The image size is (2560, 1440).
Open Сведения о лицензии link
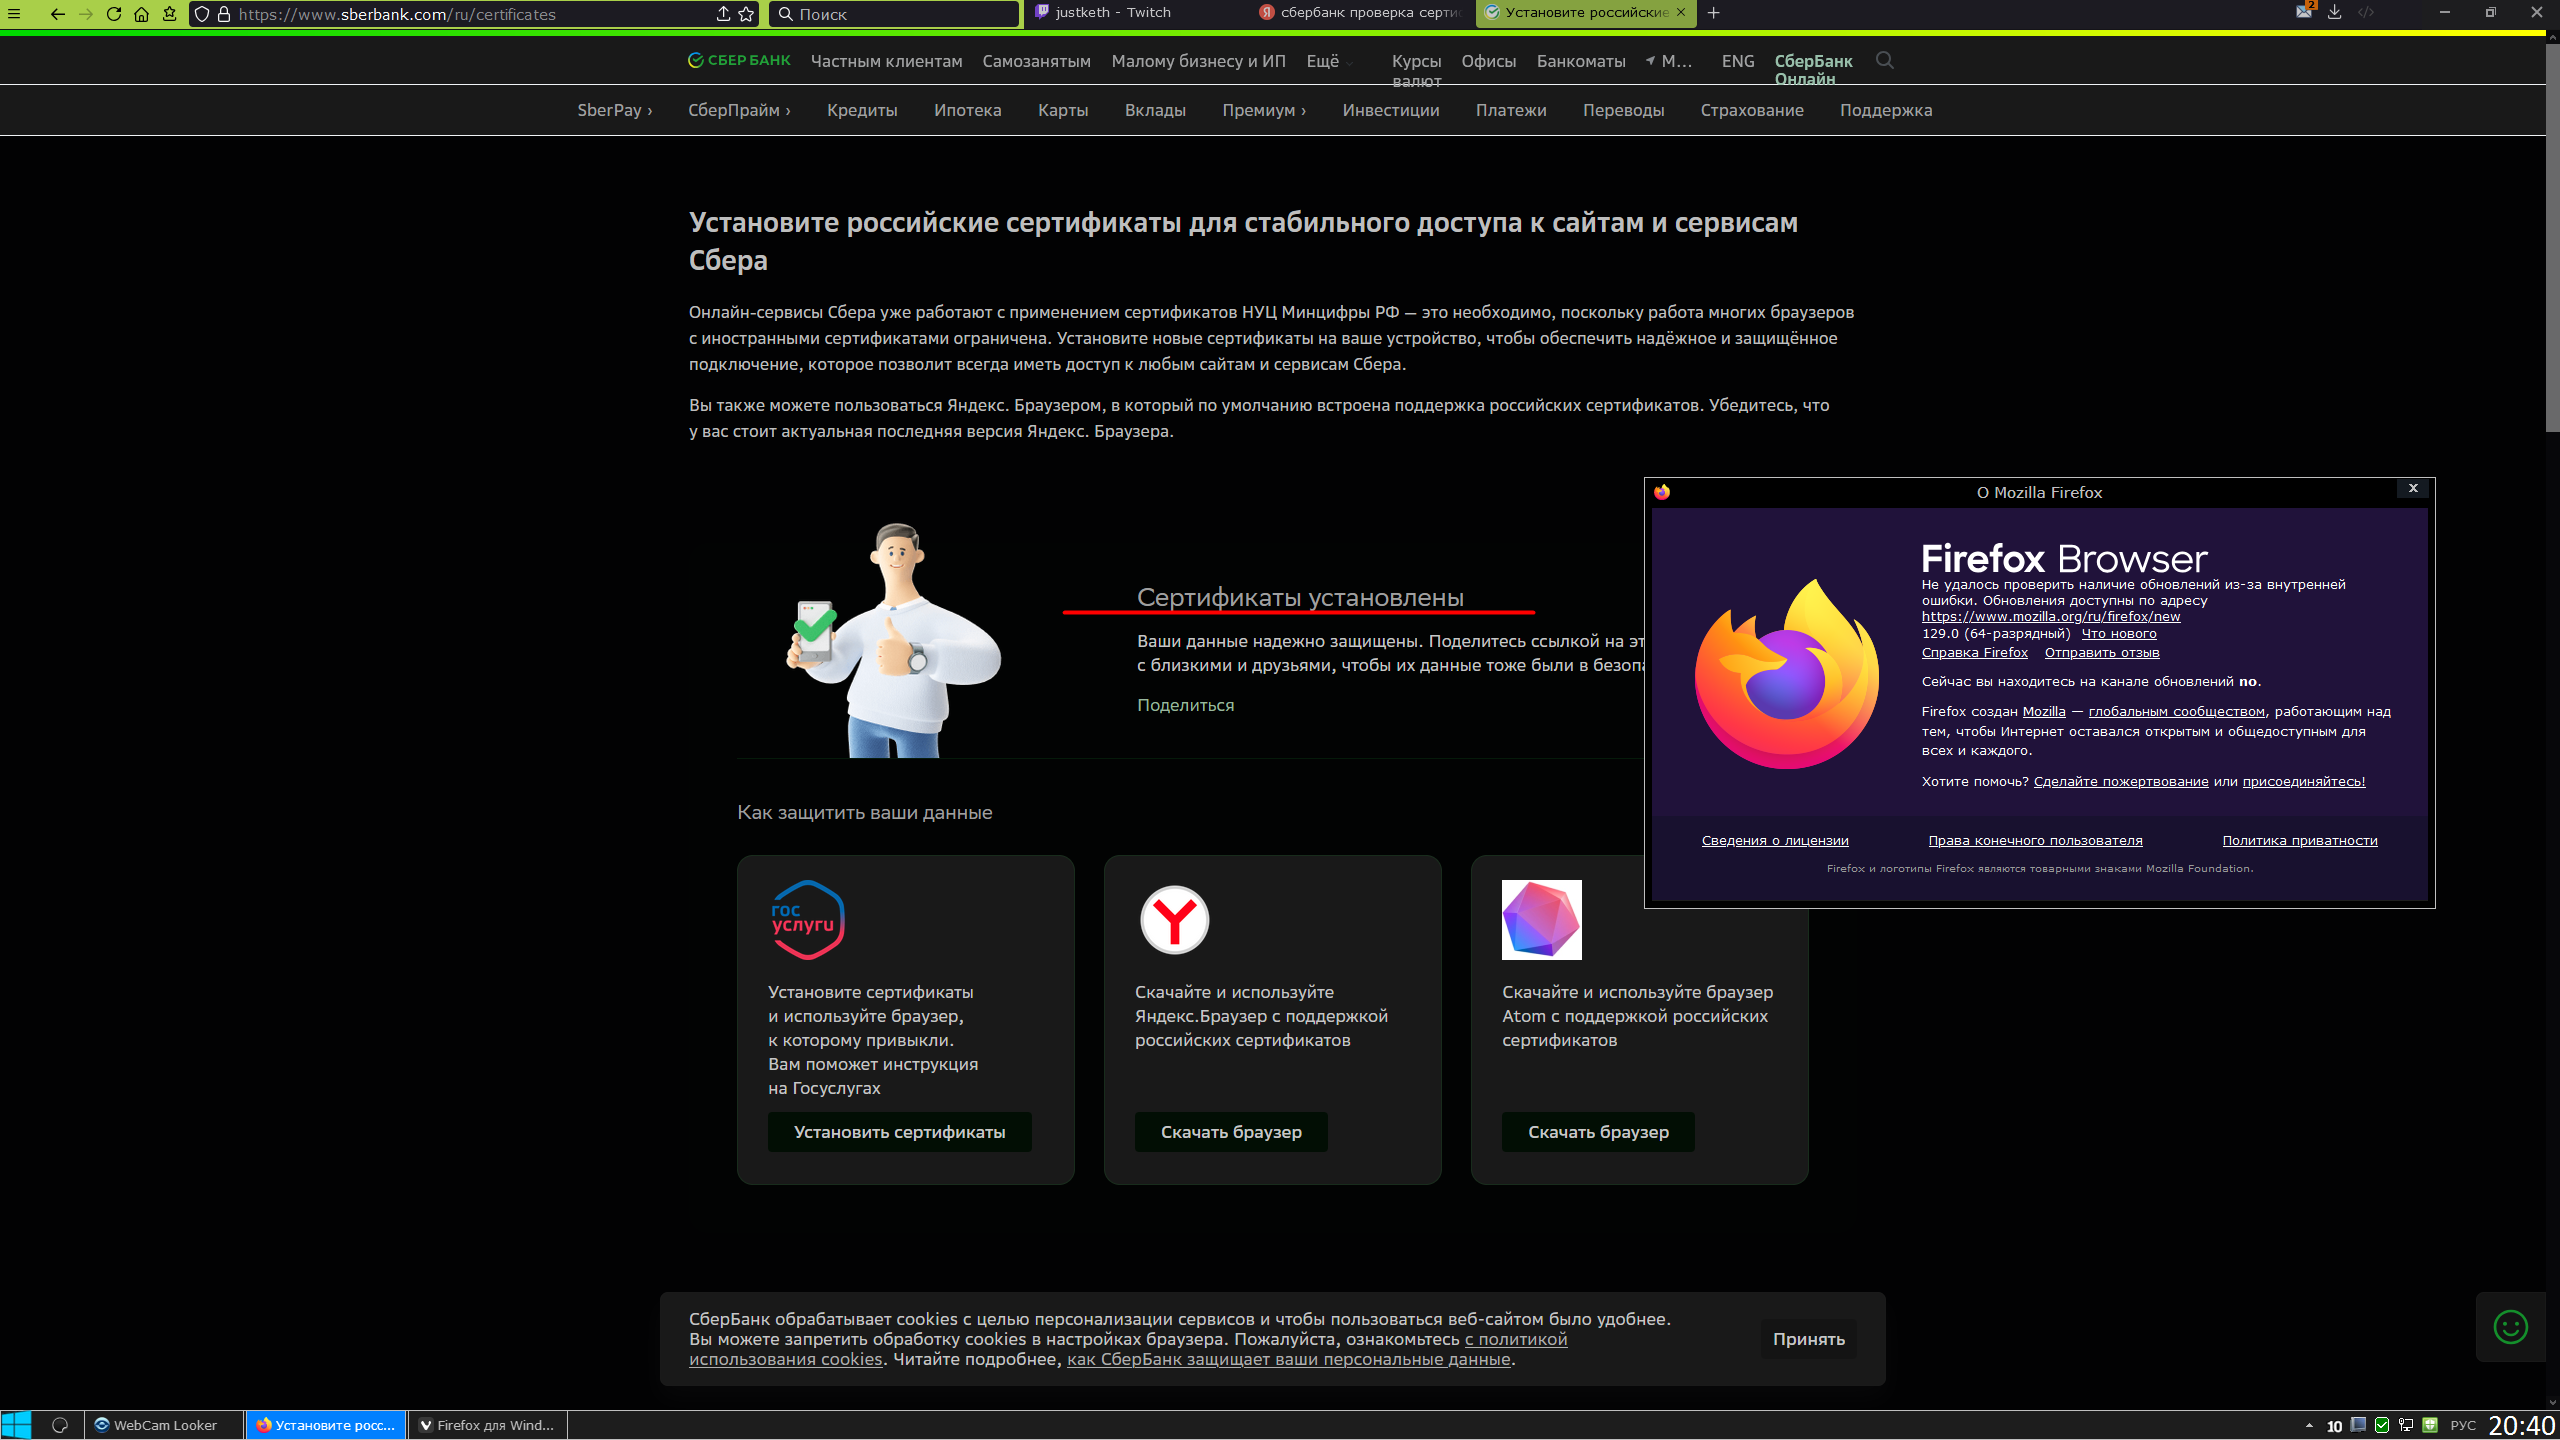pyautogui.click(x=1774, y=840)
